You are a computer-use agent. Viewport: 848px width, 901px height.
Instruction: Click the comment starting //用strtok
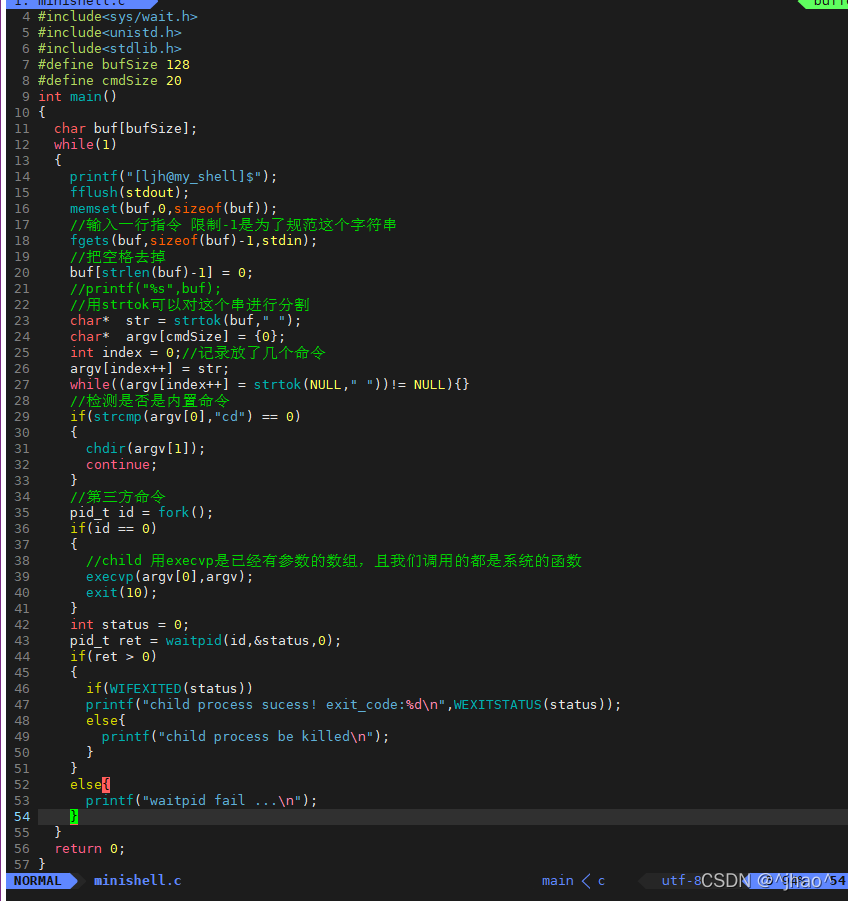tap(190, 305)
